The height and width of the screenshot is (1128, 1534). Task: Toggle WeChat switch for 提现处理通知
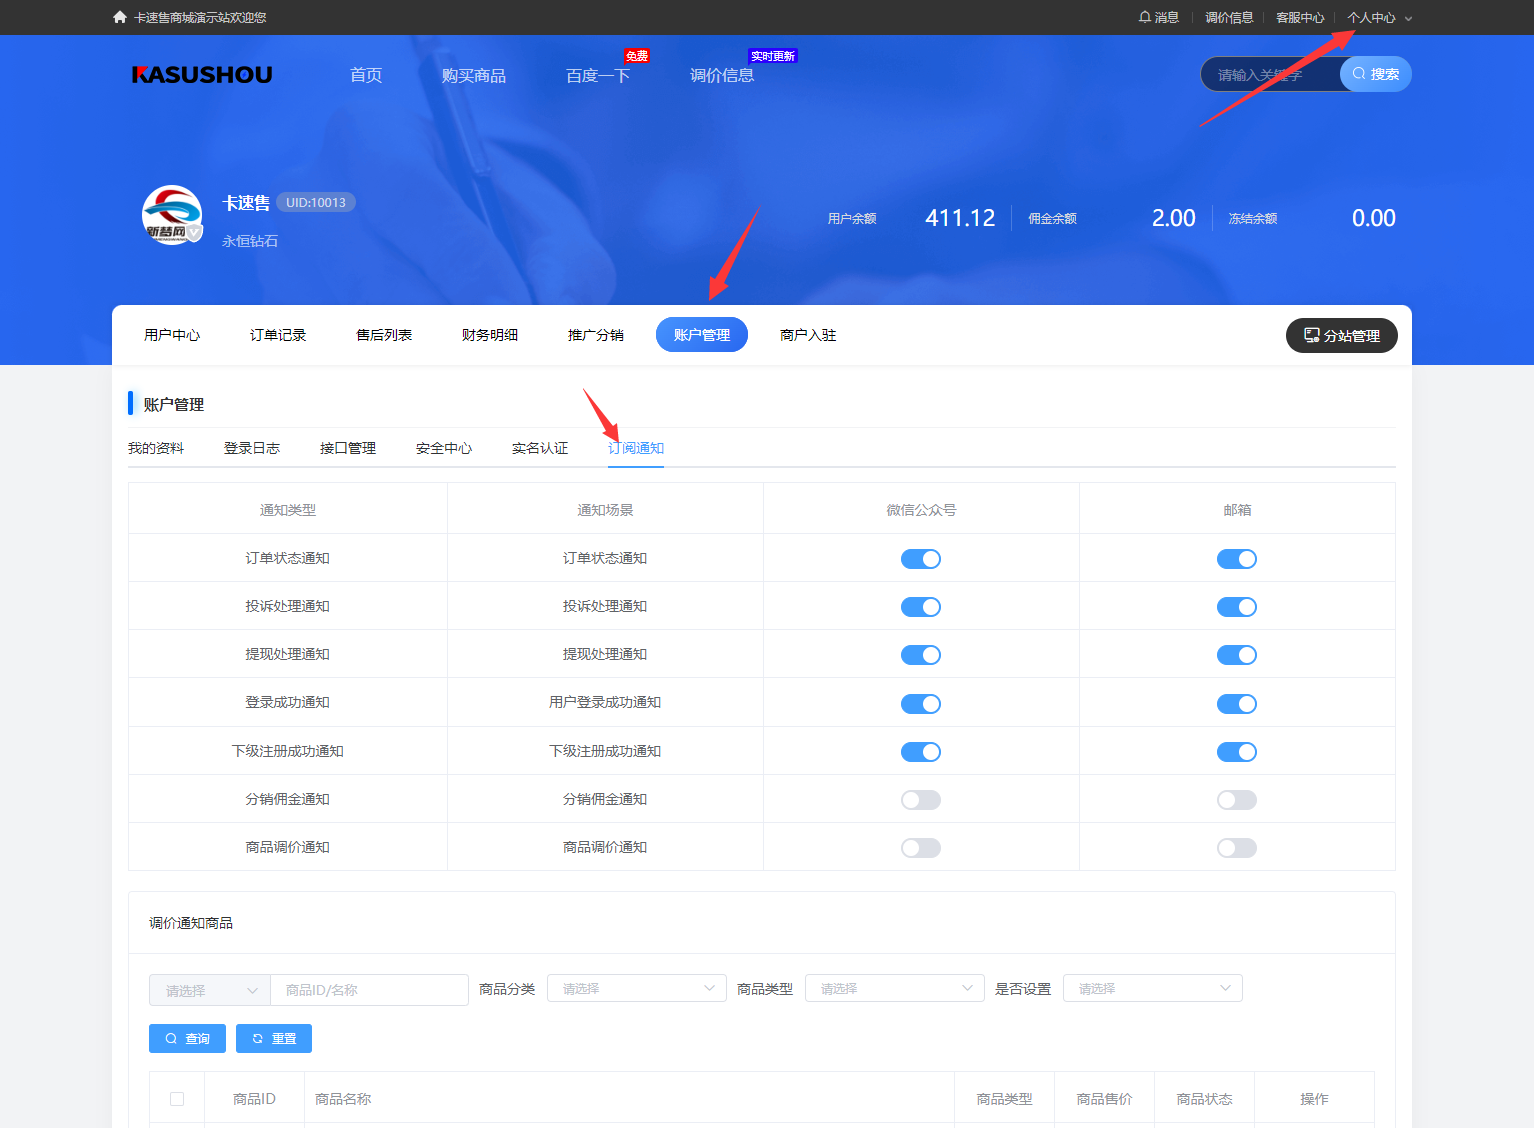tap(921, 655)
